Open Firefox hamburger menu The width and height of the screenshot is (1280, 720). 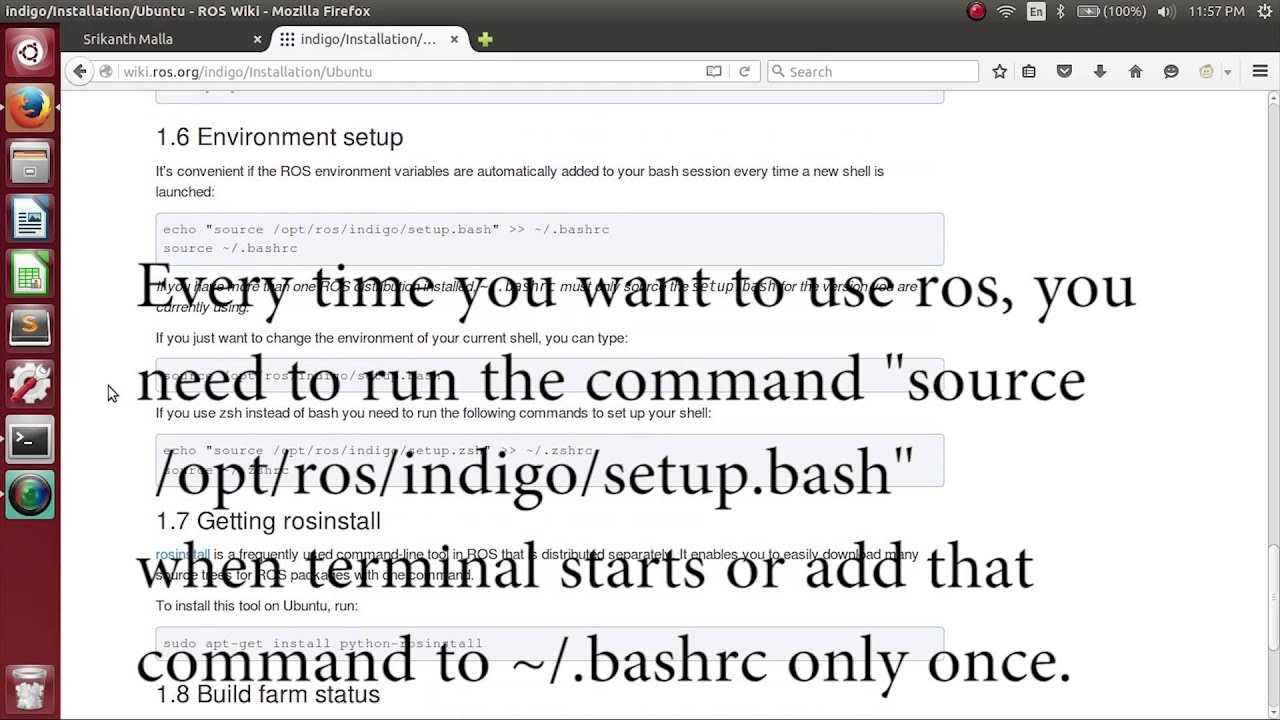pyautogui.click(x=1260, y=71)
